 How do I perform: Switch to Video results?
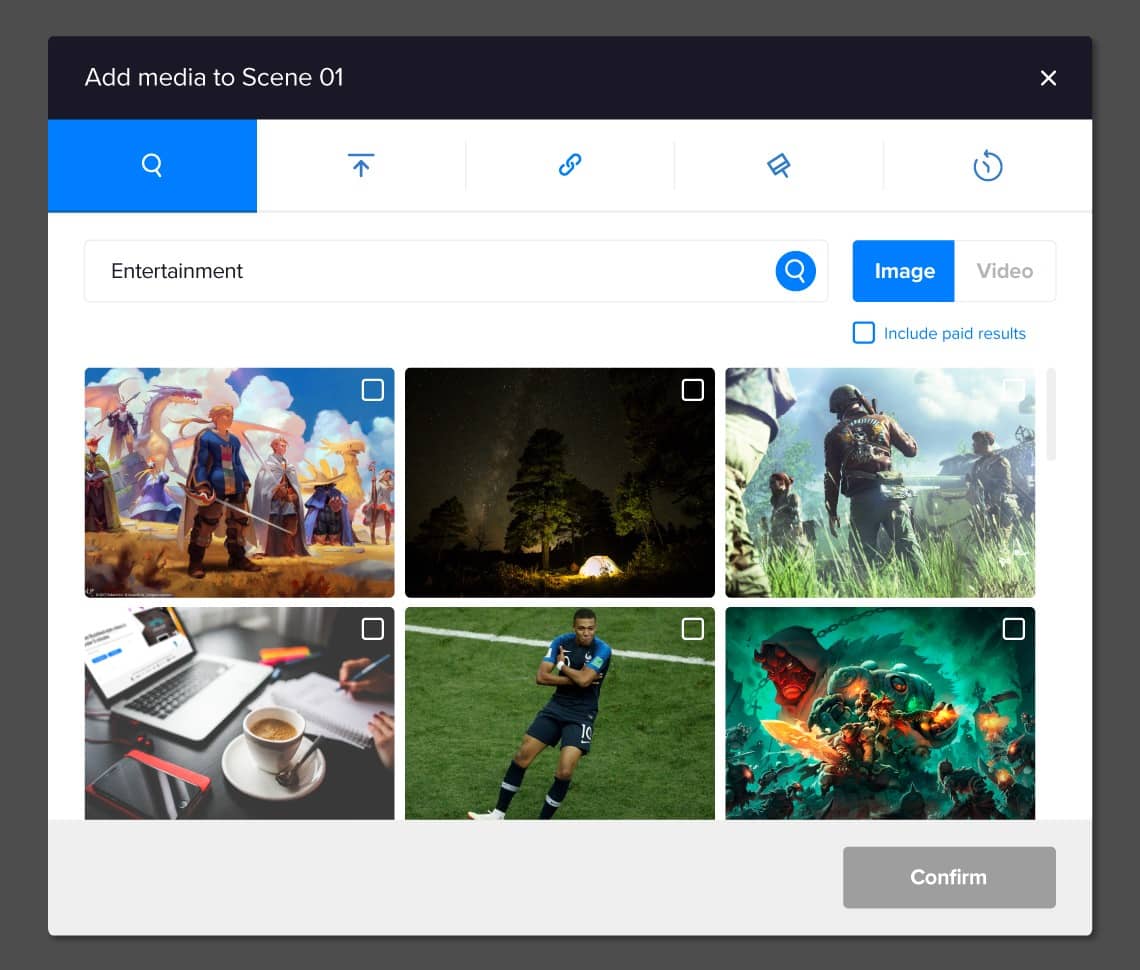coord(1005,271)
